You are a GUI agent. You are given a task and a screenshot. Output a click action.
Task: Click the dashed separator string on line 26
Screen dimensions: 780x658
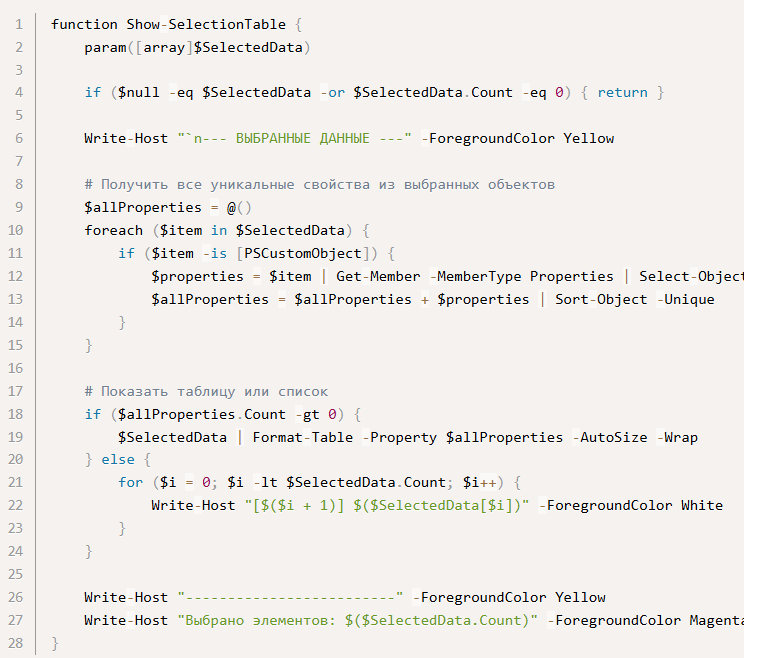point(290,598)
